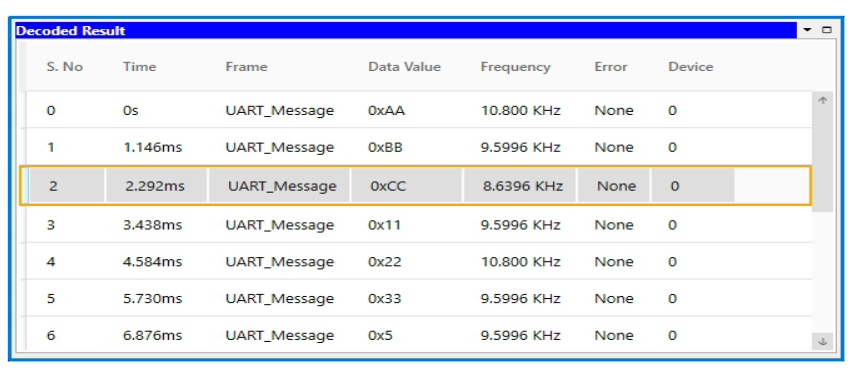Select the row with data 0x11
853x372 pixels.
tap(419, 225)
